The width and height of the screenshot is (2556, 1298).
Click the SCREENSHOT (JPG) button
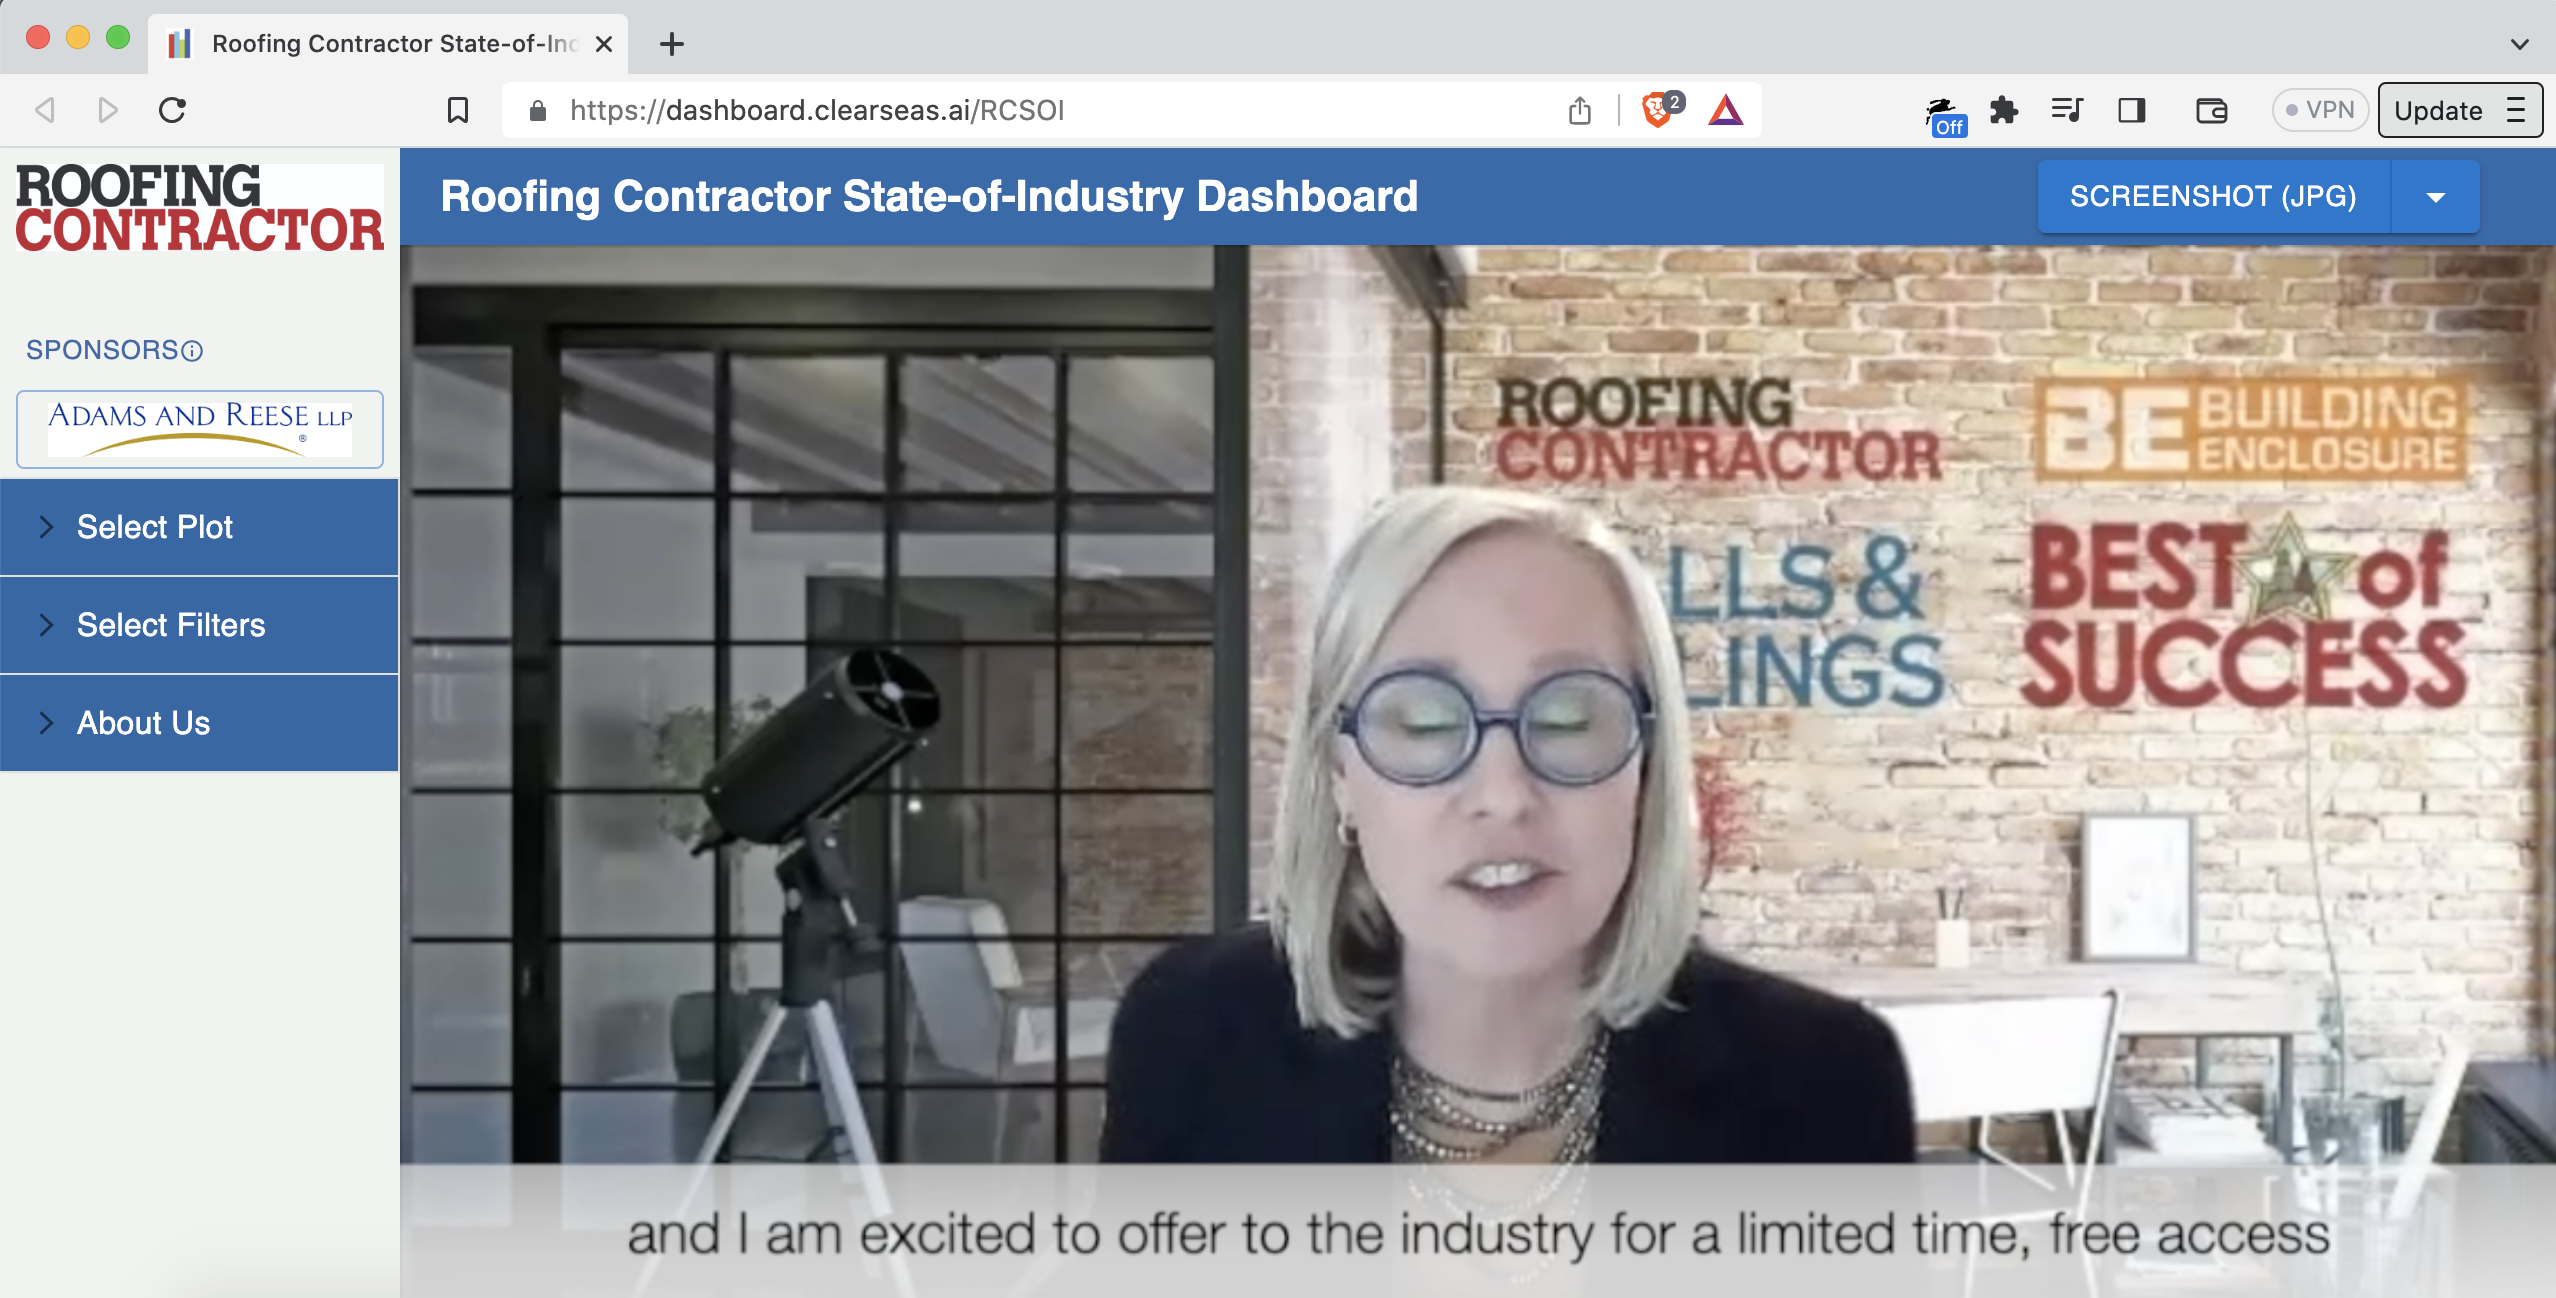2212,197
